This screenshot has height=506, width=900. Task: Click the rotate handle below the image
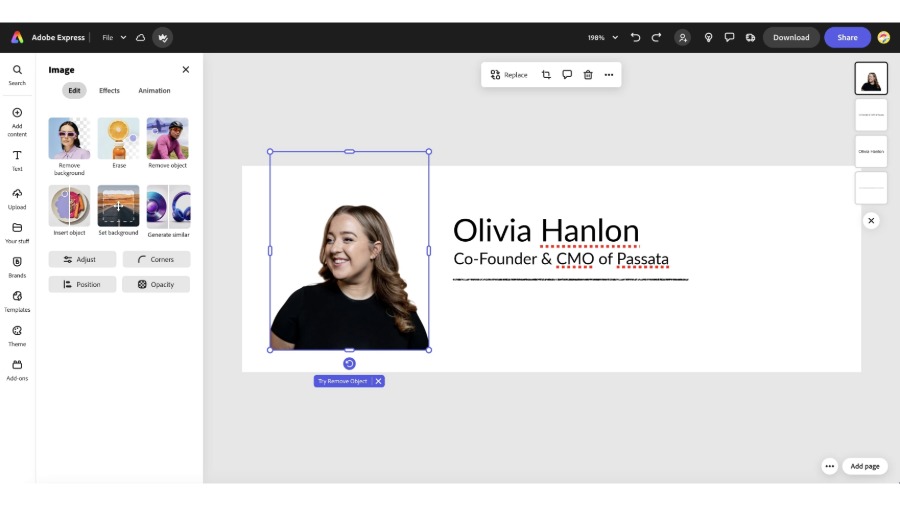pyautogui.click(x=349, y=364)
